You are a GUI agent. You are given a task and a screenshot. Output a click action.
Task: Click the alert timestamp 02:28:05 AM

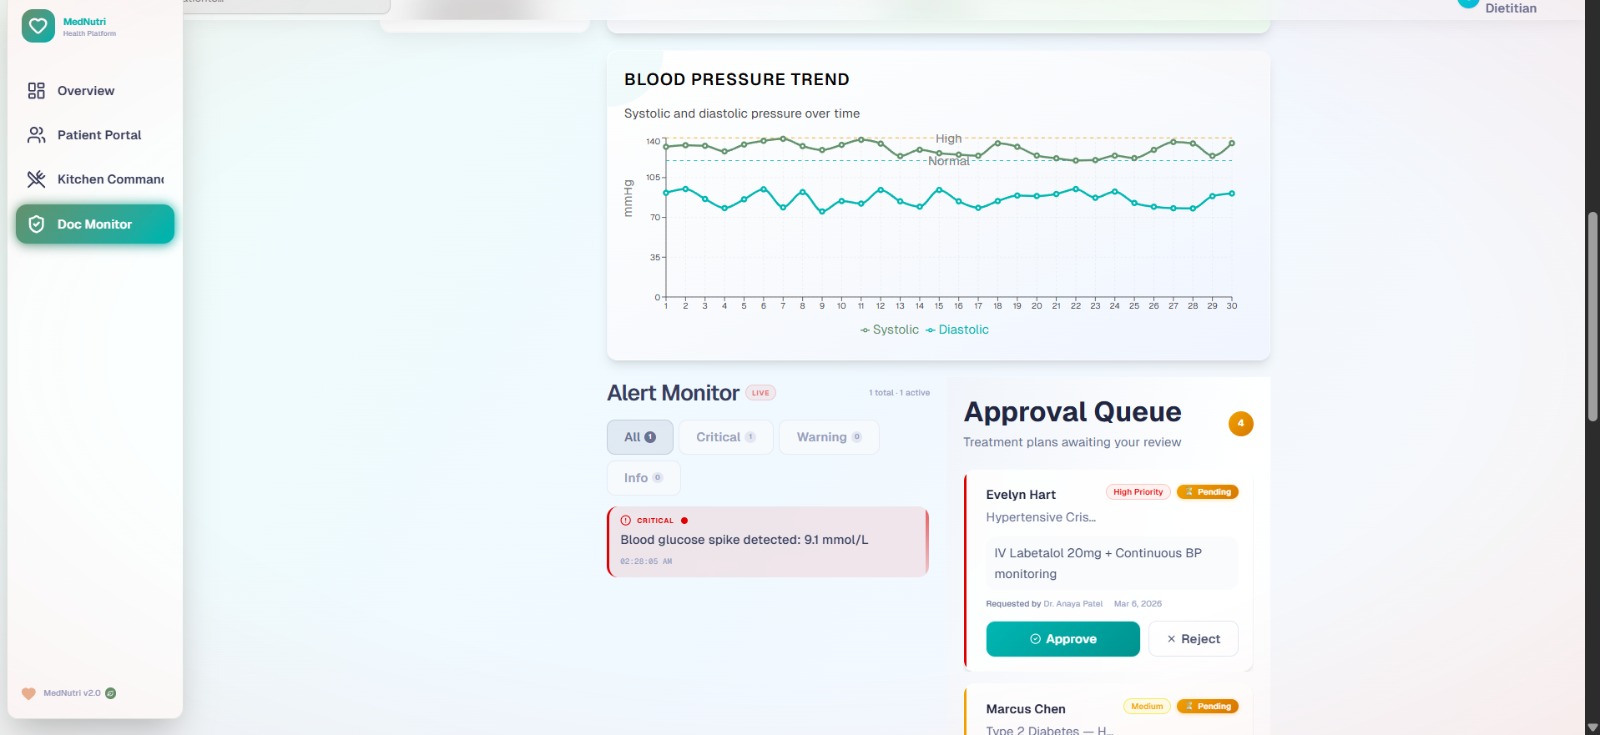(646, 561)
